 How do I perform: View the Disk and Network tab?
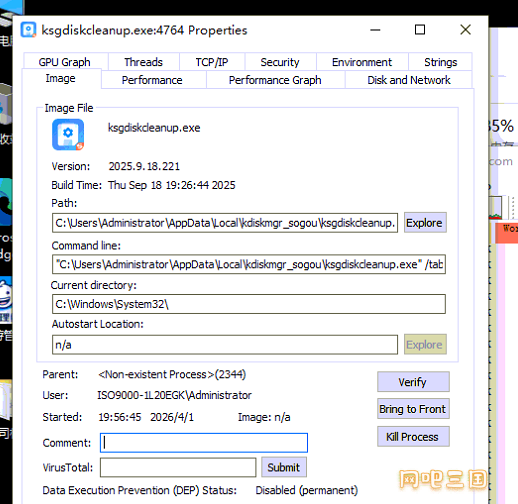click(x=409, y=80)
